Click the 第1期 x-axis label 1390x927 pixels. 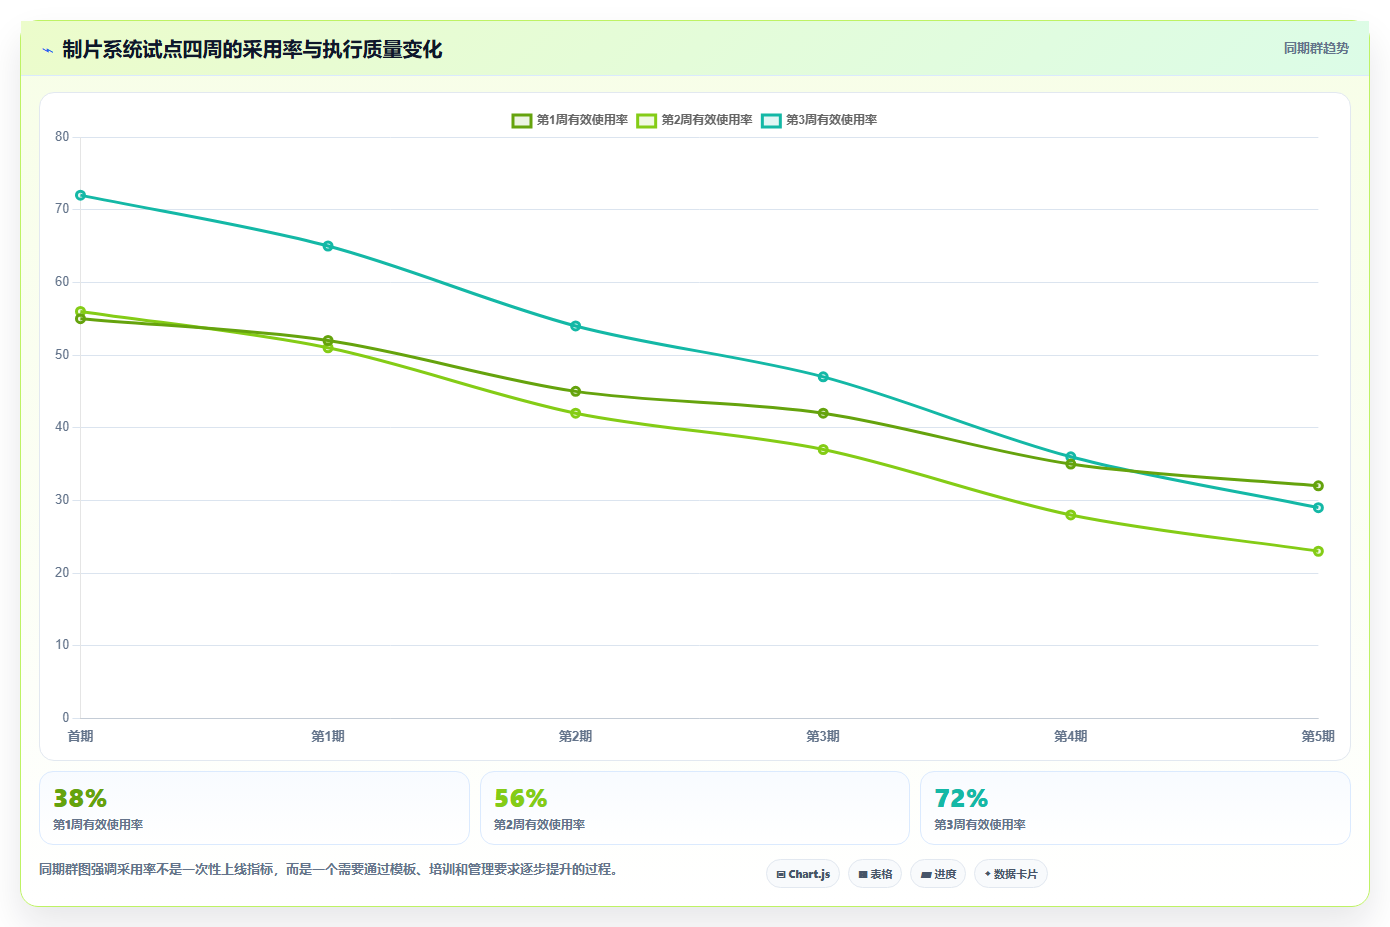pyautogui.click(x=328, y=736)
